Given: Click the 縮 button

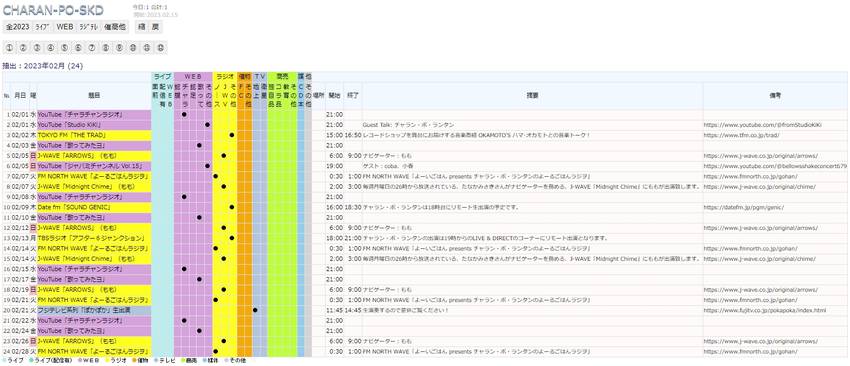Looking at the screenshot, I should [141, 27].
